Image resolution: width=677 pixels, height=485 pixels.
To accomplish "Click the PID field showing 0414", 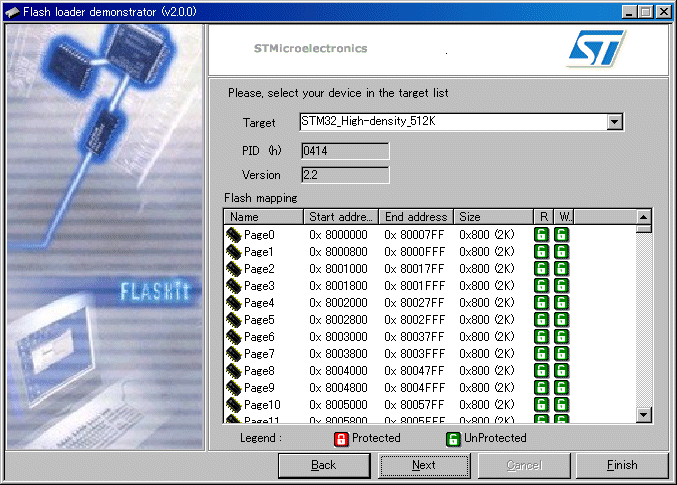I will [x=345, y=151].
